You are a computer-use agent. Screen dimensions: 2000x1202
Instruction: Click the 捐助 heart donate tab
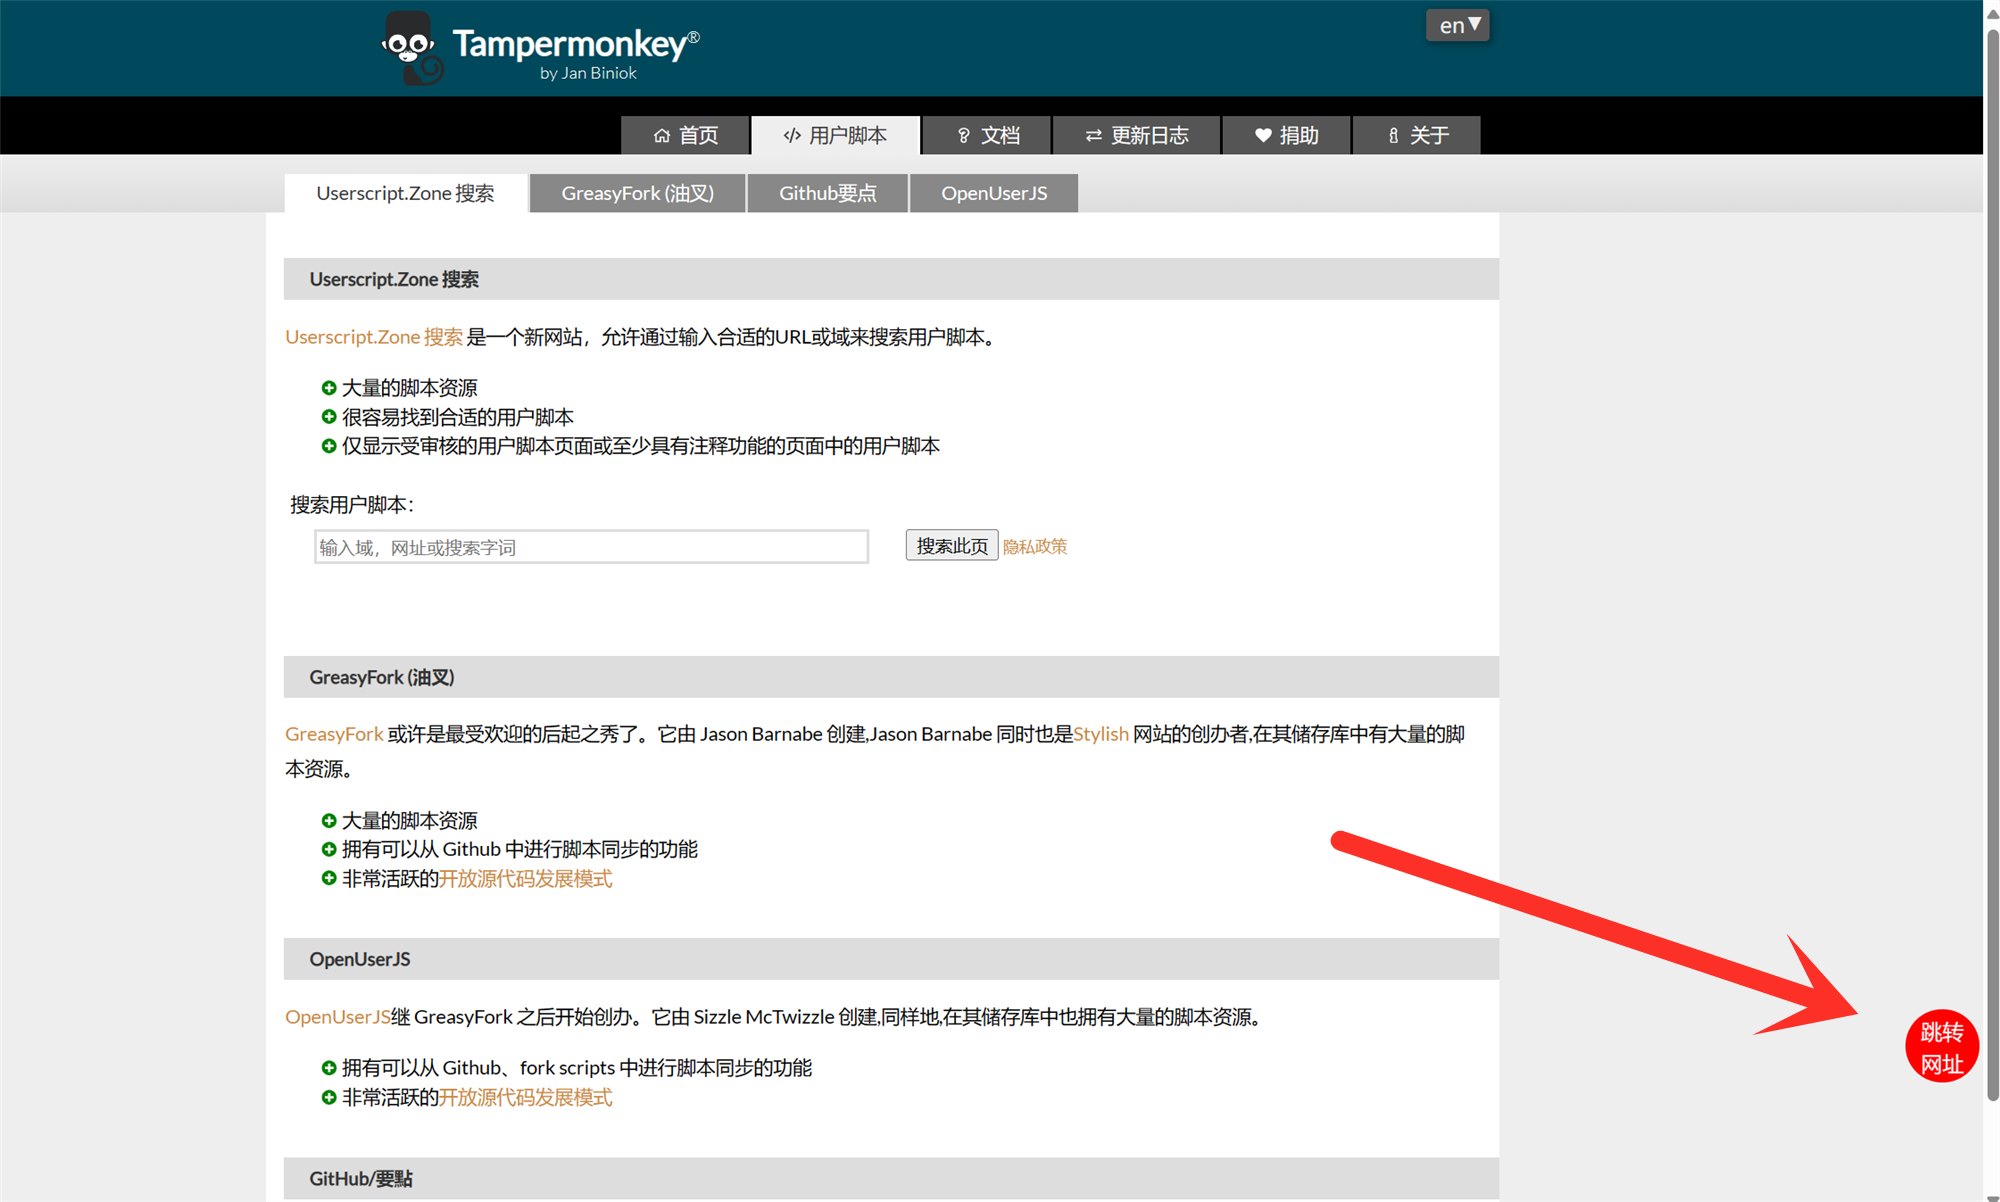pyautogui.click(x=1286, y=135)
